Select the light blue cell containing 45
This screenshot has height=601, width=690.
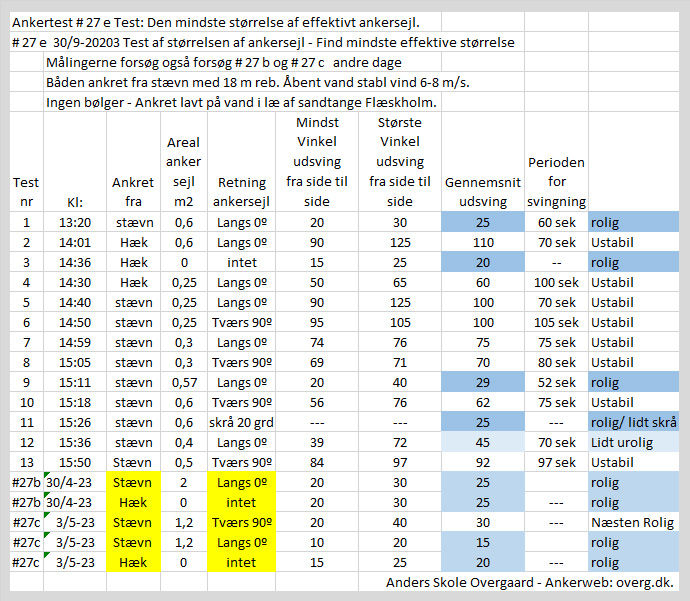click(x=482, y=442)
